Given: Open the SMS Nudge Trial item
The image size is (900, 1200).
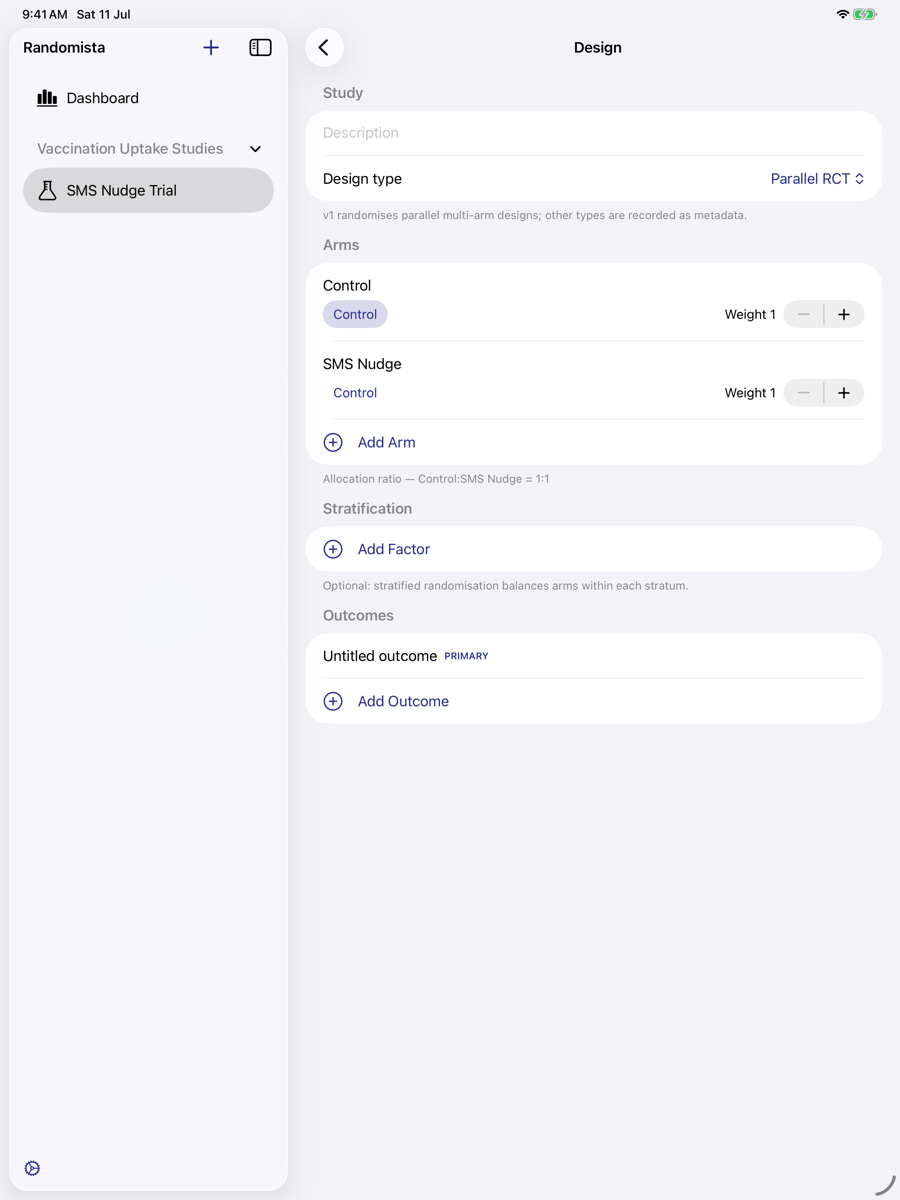Looking at the screenshot, I should click(x=148, y=190).
